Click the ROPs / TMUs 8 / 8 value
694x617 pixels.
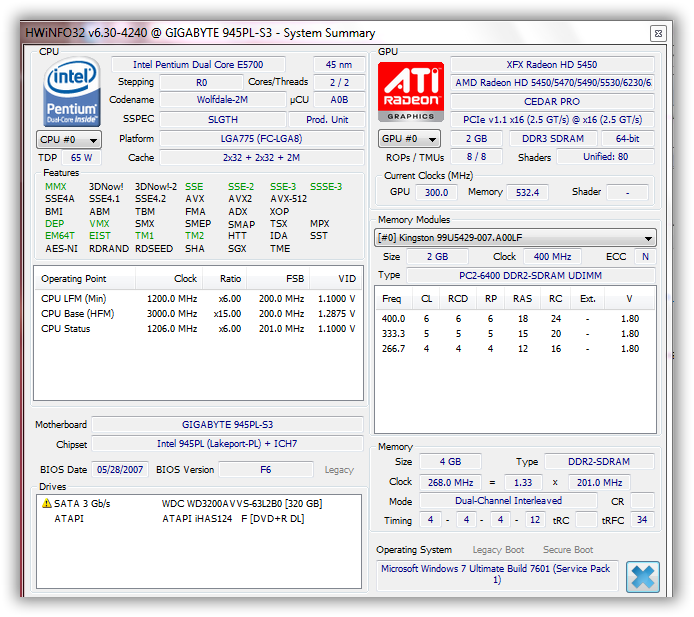click(x=476, y=157)
